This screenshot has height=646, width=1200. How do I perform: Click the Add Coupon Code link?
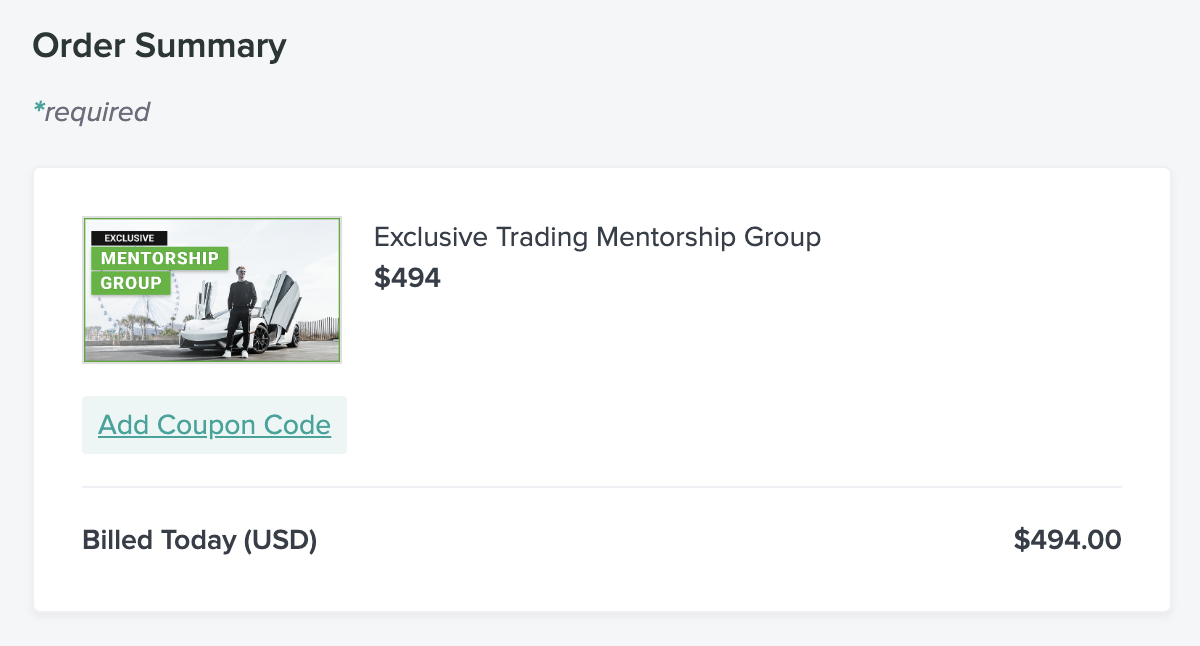coord(214,425)
